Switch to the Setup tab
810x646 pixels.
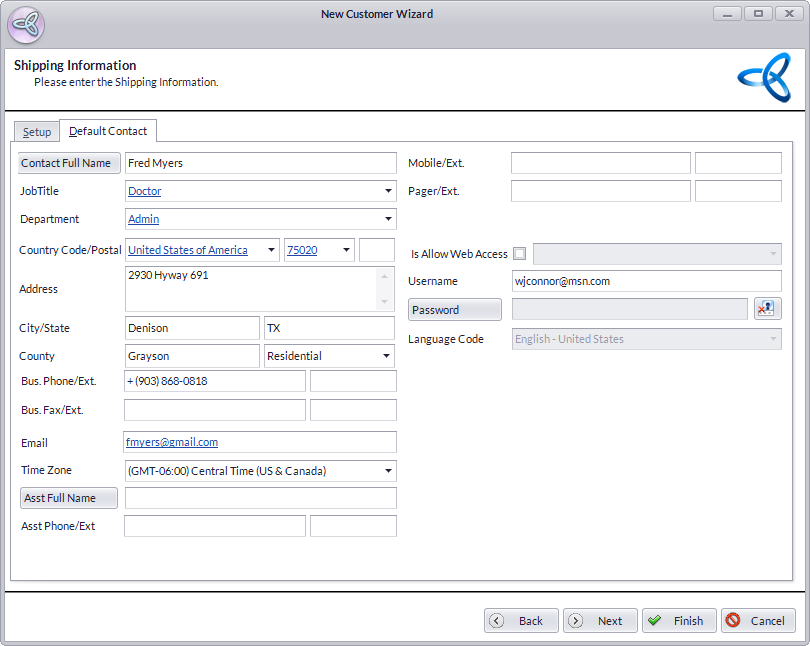[x=37, y=132]
